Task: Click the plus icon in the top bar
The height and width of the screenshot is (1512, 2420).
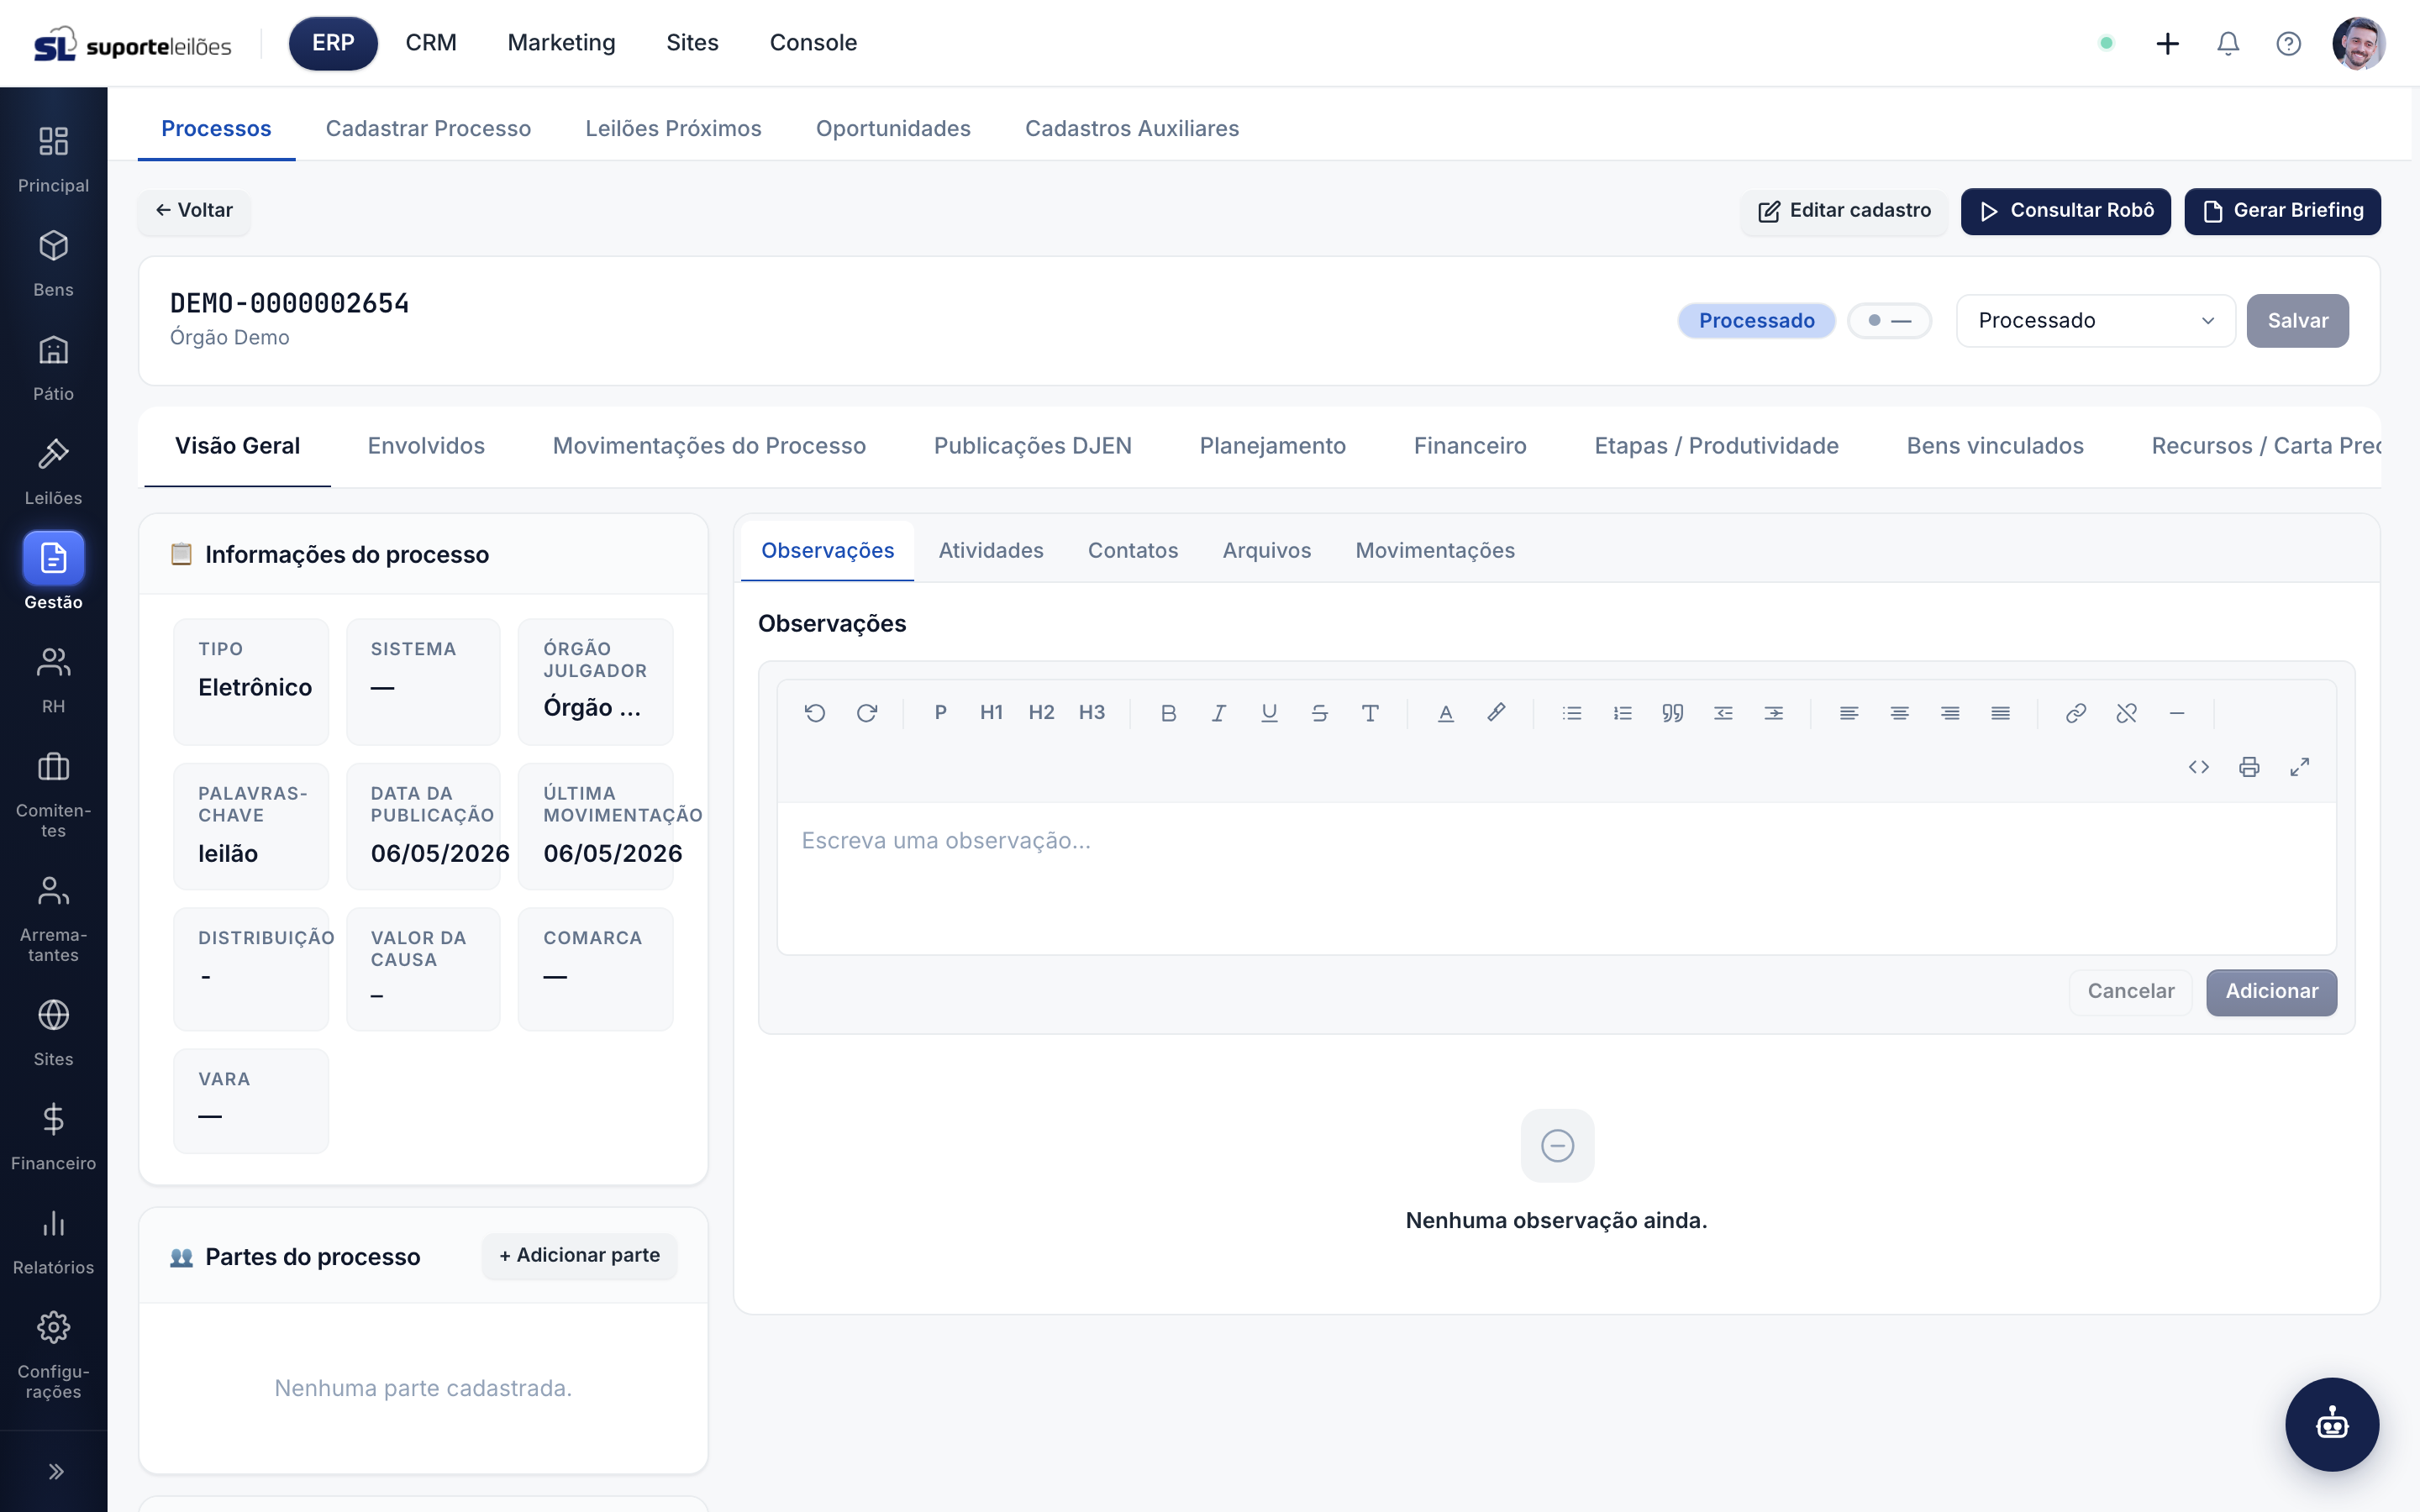Action: click(2168, 44)
